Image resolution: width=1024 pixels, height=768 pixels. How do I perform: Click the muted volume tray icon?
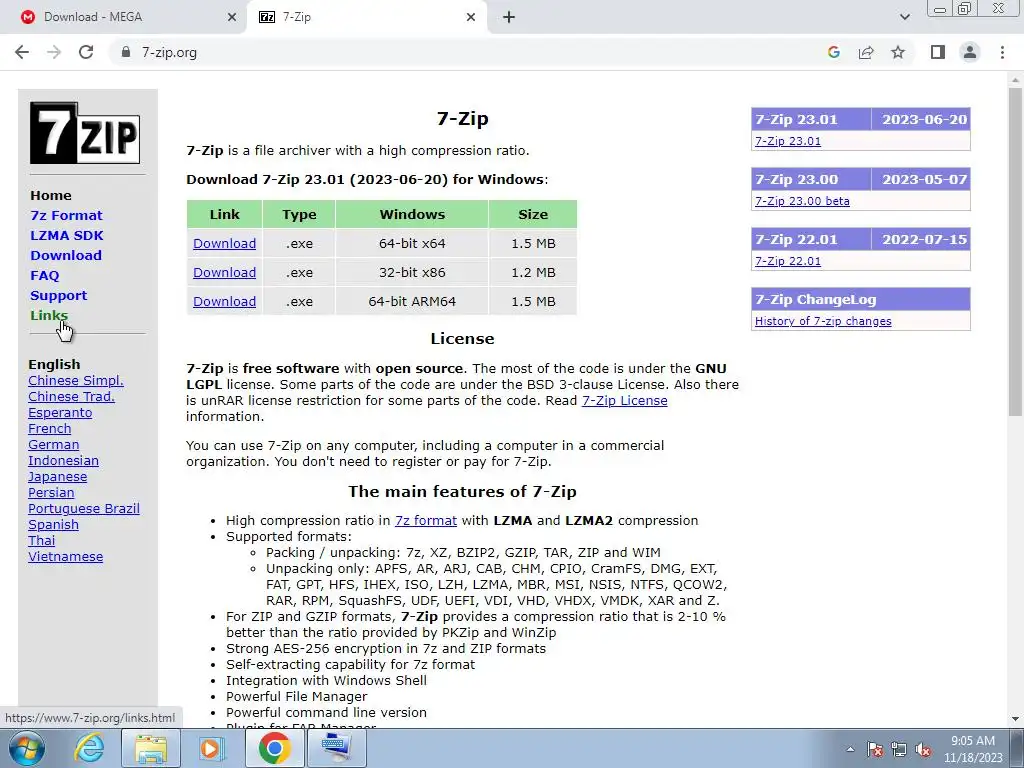point(923,749)
